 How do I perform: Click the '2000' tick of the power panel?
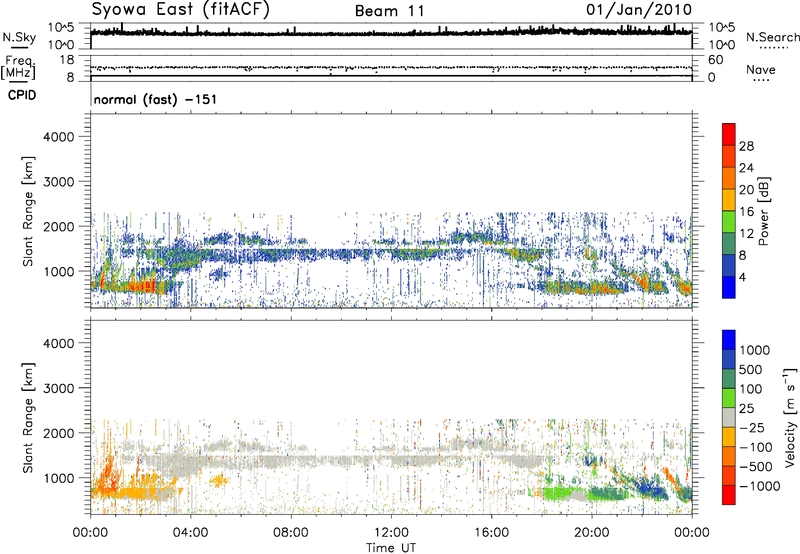coord(59,227)
